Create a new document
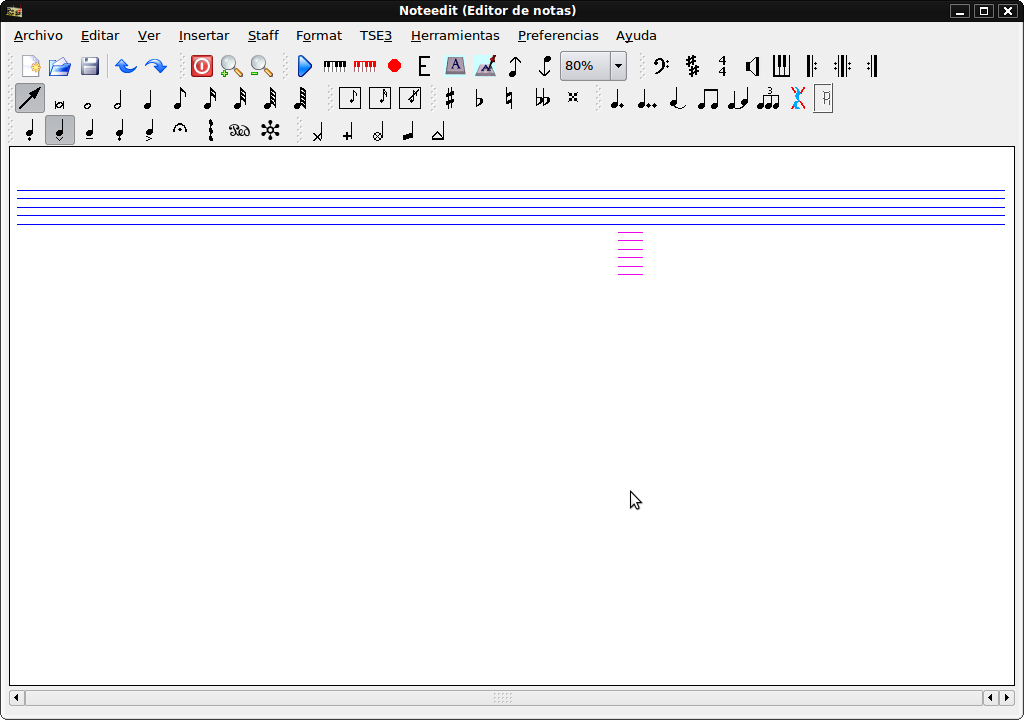The height and width of the screenshot is (720, 1024). point(31,66)
